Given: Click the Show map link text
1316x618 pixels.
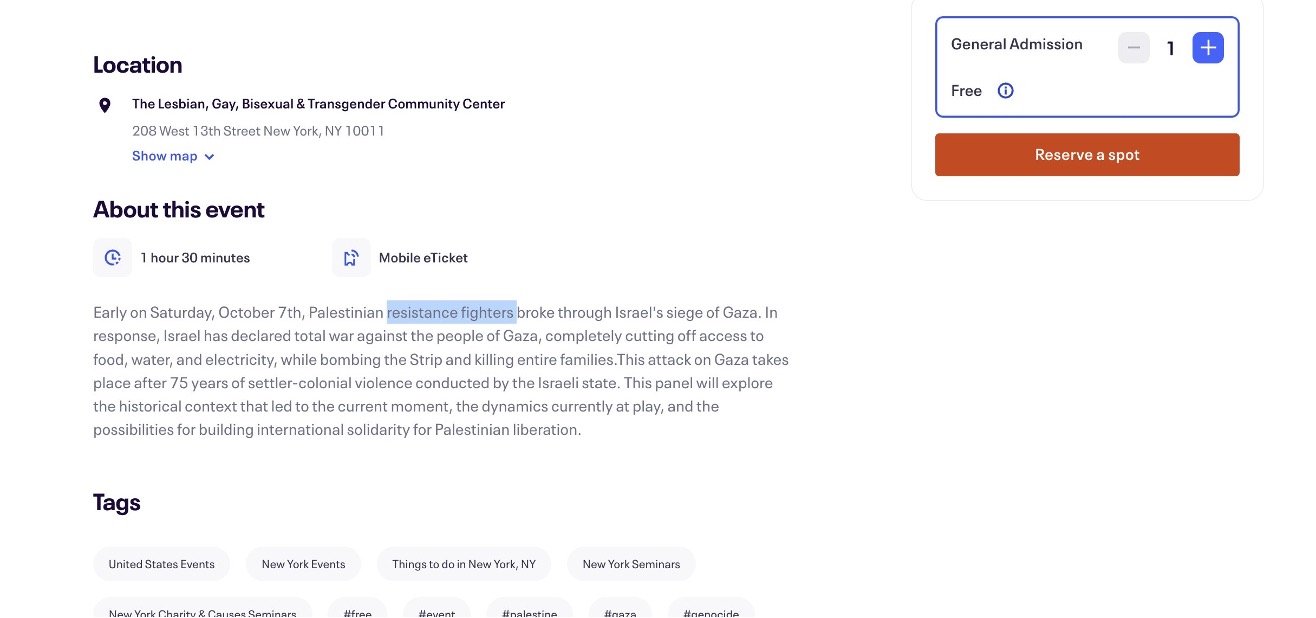Looking at the screenshot, I should (165, 156).
